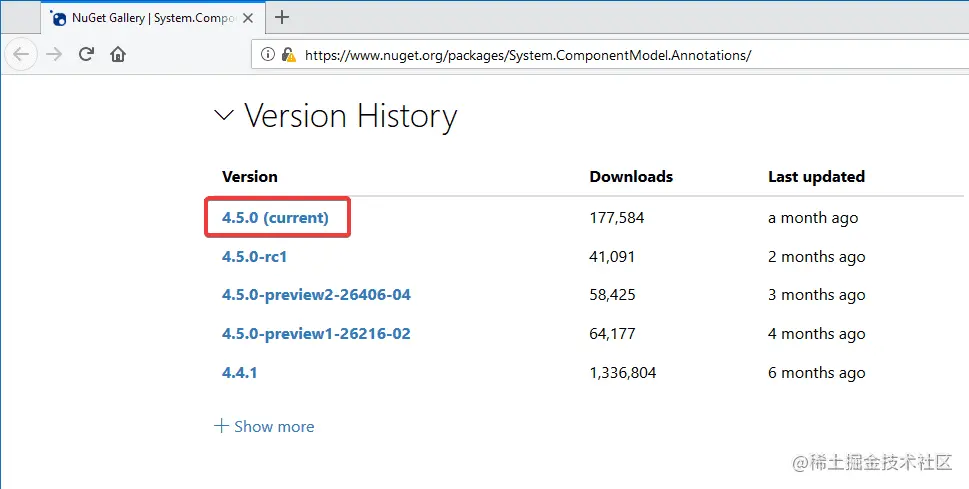Click the browser forward arrow button
This screenshot has width=969, height=489.
click(55, 54)
